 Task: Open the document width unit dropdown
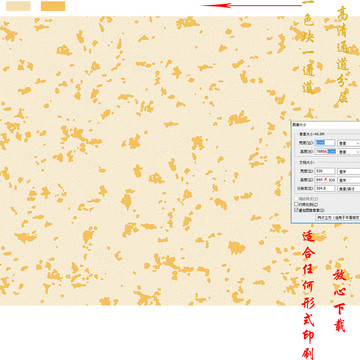point(349,172)
